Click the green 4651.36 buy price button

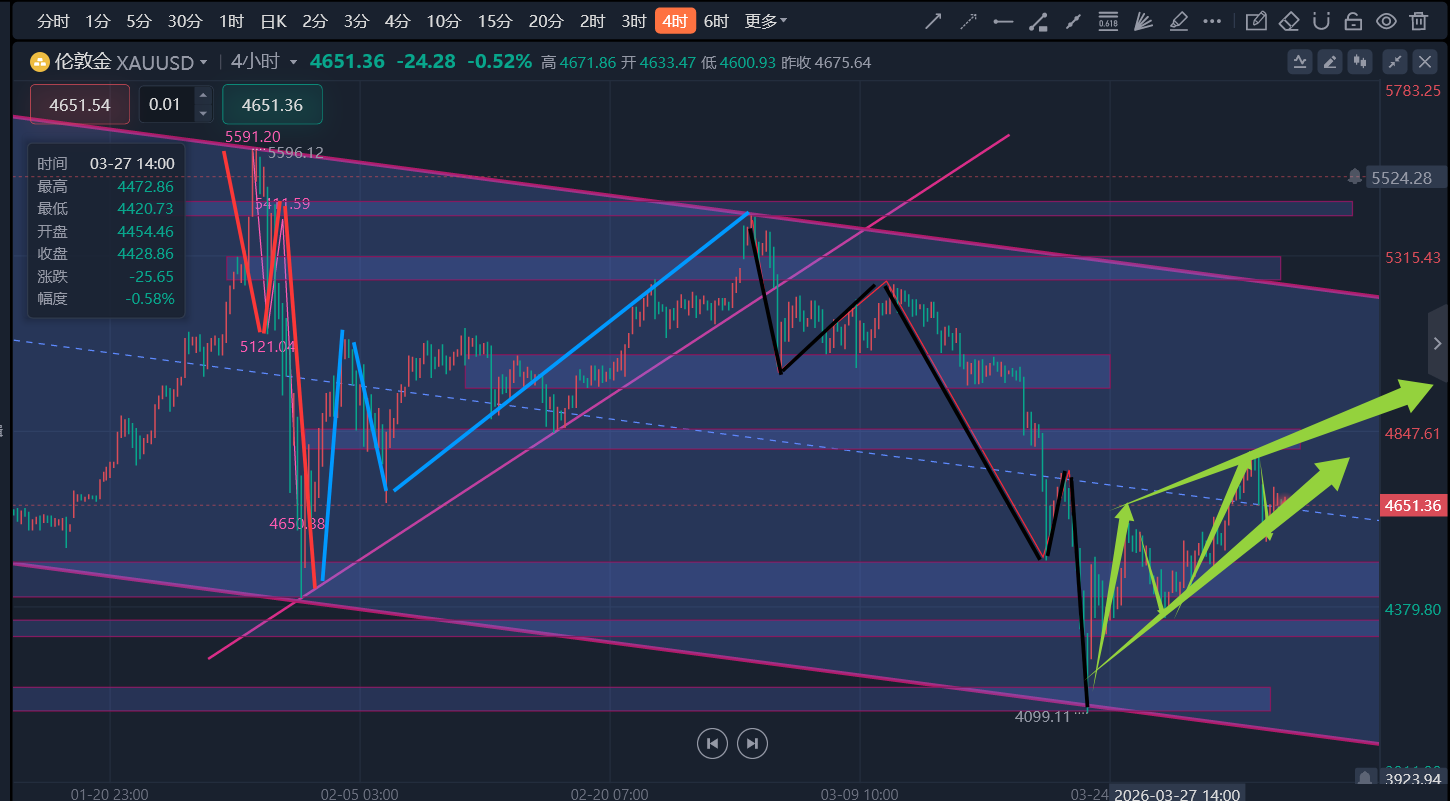tap(273, 104)
